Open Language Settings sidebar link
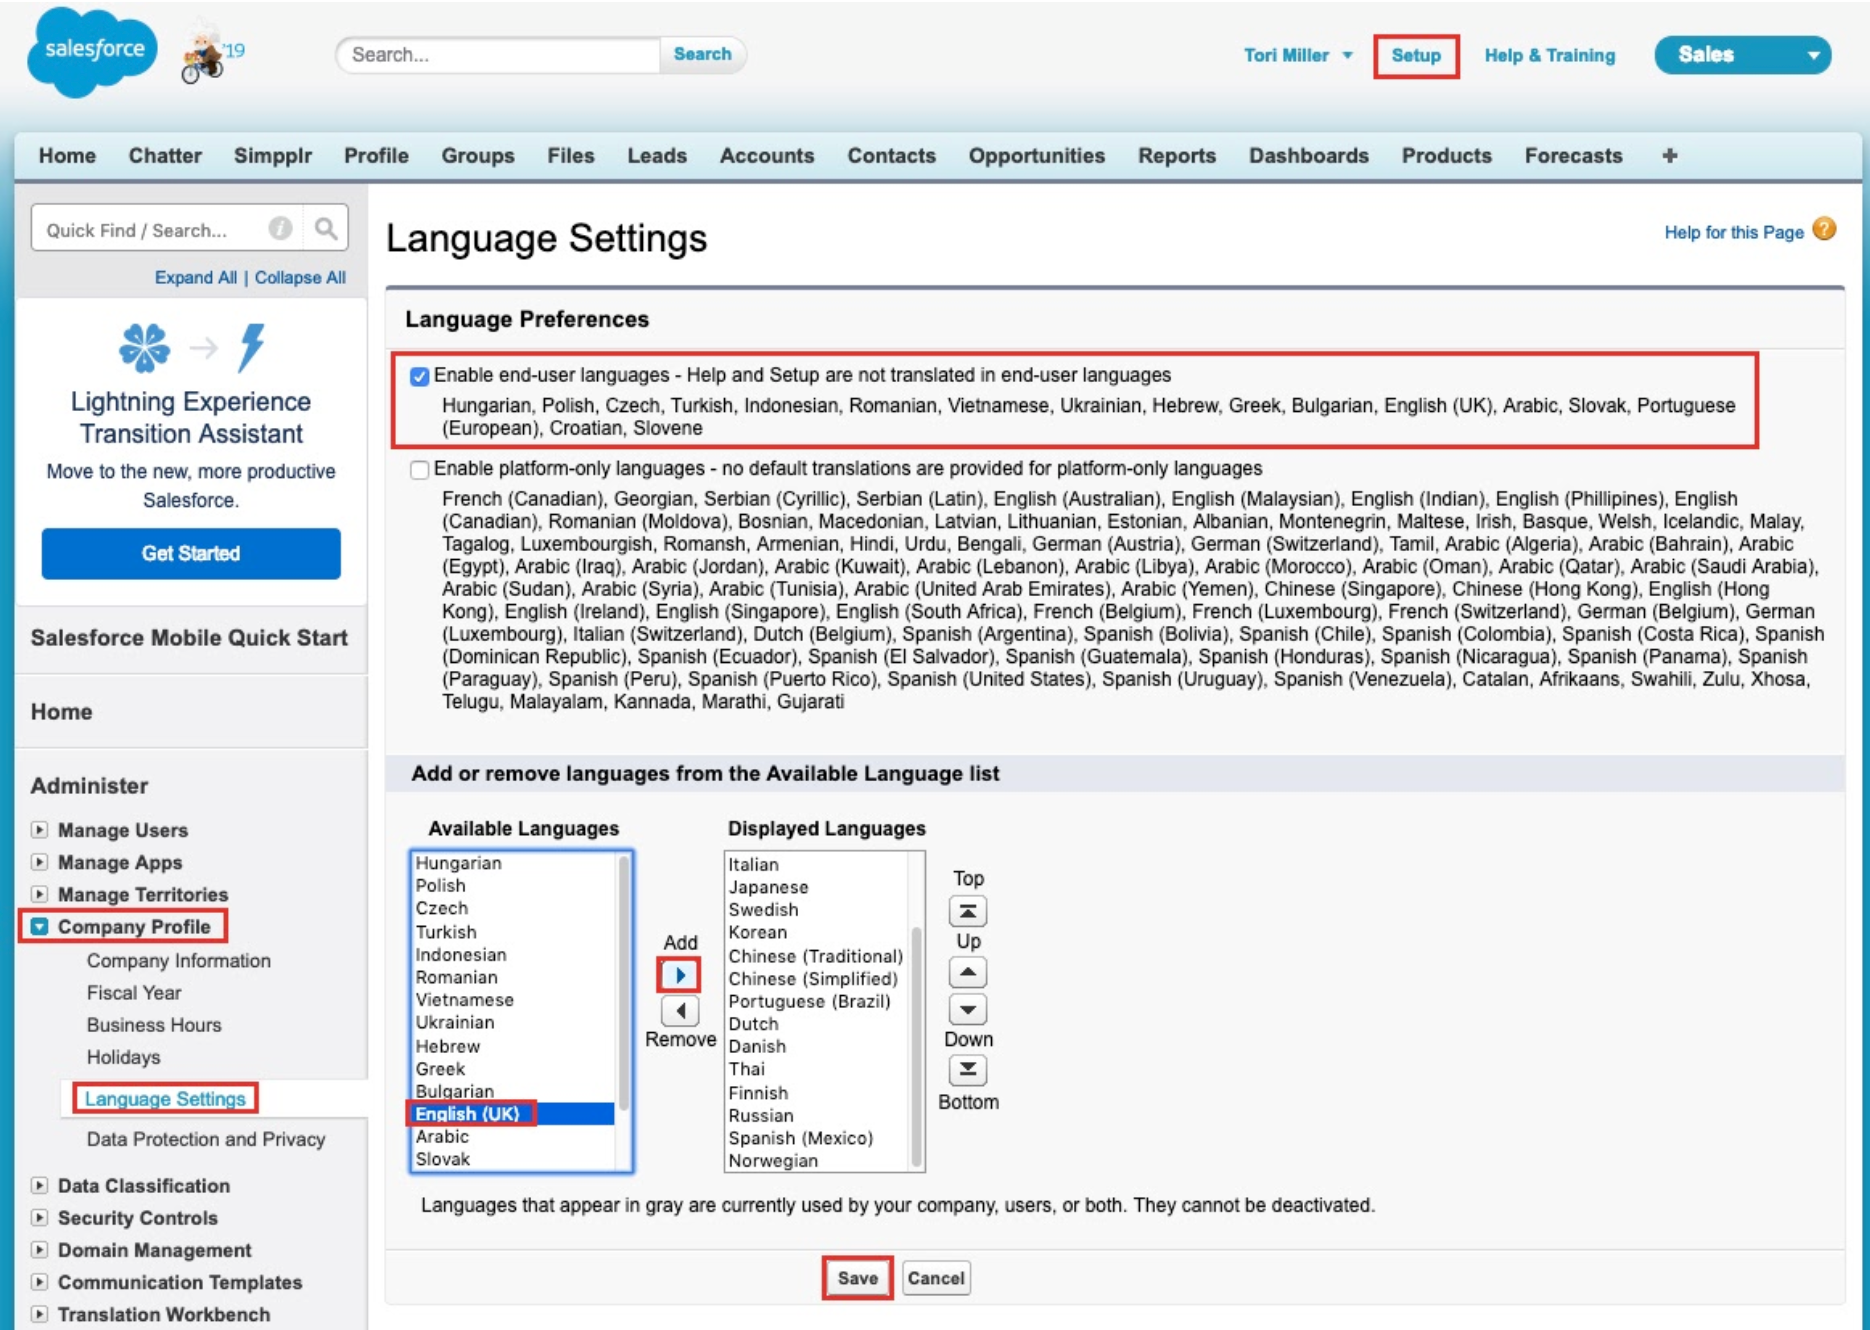This screenshot has width=1870, height=1330. (165, 1098)
